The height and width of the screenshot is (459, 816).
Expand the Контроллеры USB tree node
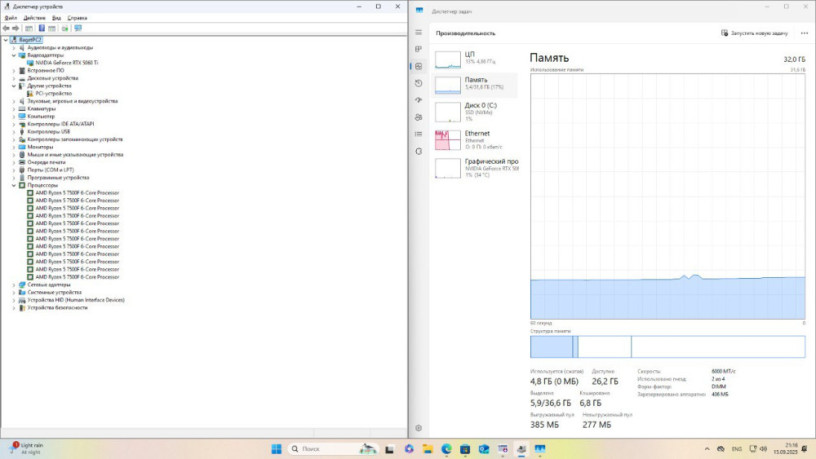click(14, 131)
